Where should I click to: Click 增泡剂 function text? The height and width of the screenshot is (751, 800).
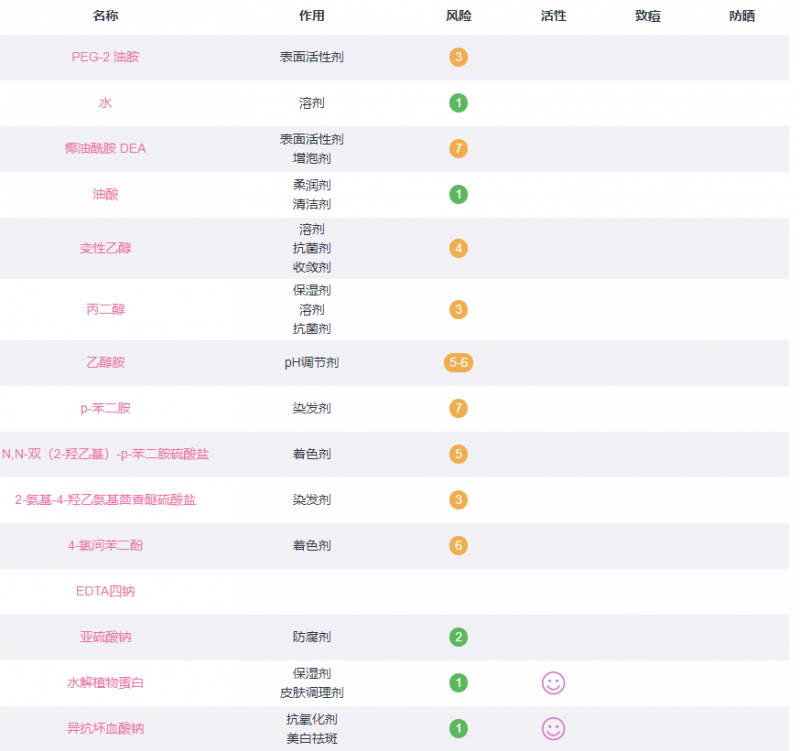pos(312,158)
